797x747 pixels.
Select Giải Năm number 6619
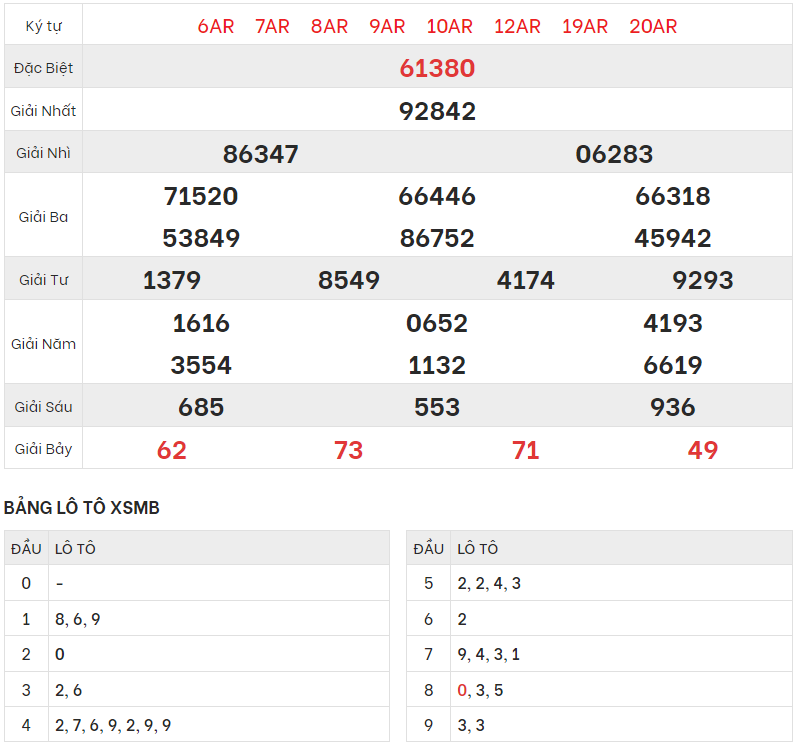[x=673, y=366]
